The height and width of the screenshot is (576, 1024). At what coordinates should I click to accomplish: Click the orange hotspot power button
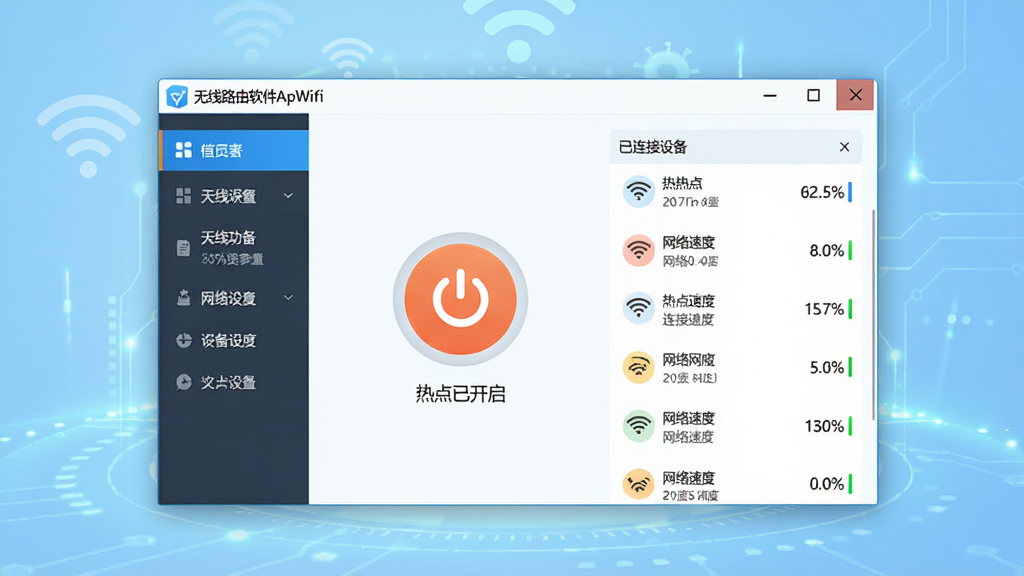460,300
